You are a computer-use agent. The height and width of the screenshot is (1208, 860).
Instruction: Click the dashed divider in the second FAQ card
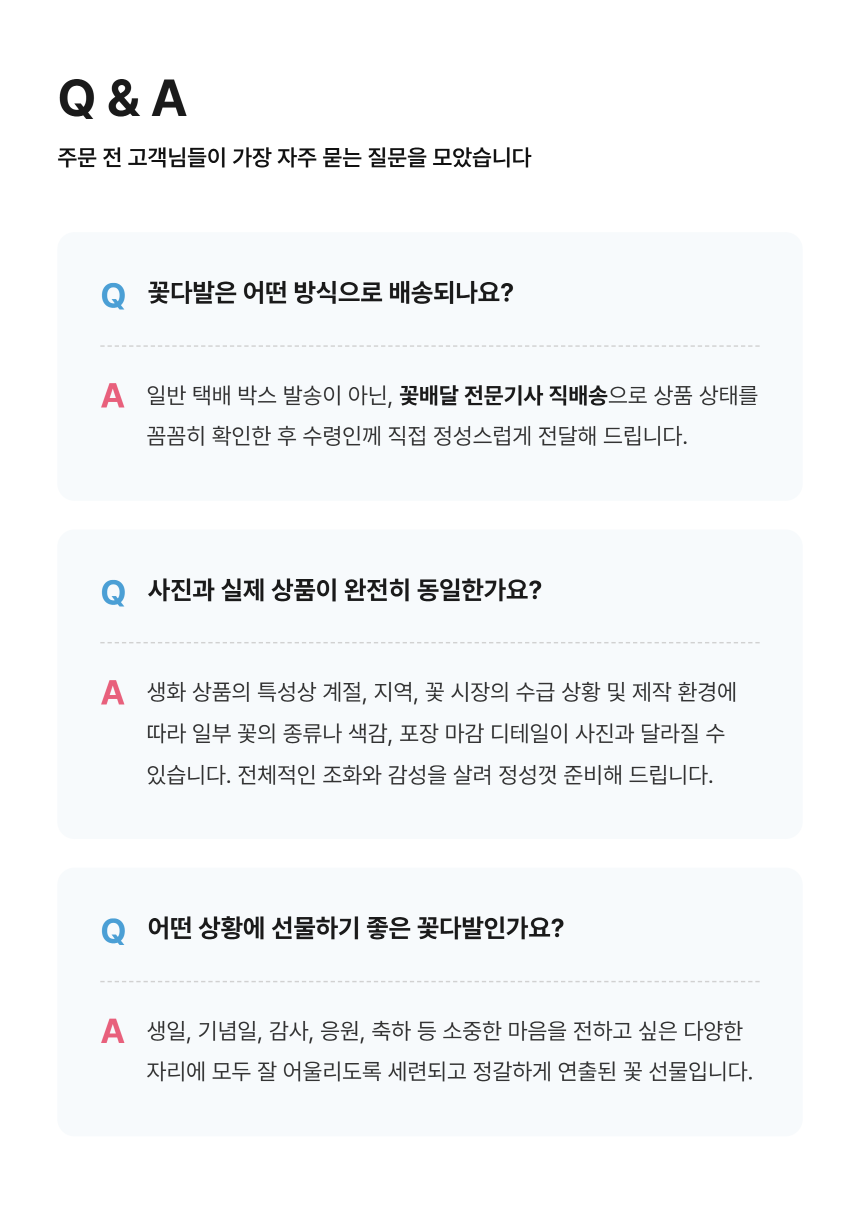(x=430, y=643)
